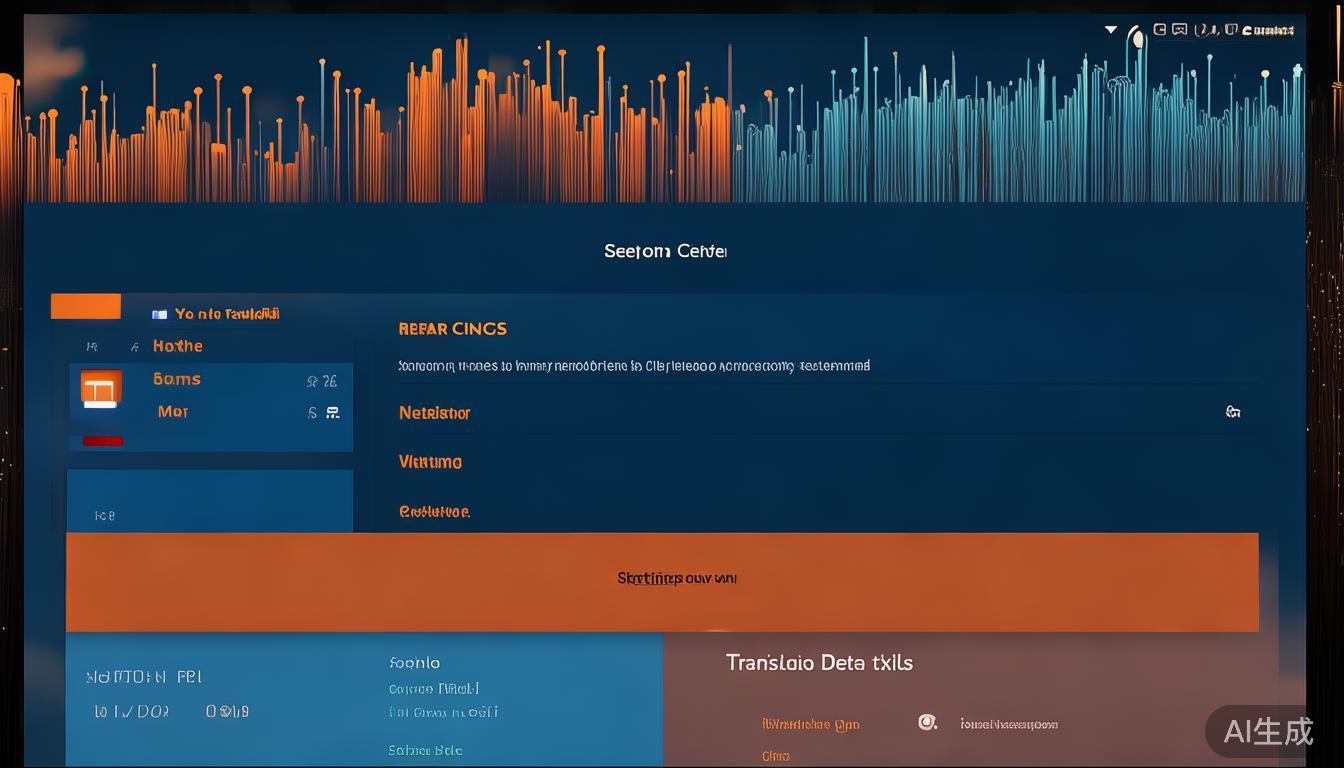
Task: Click the 'Sahae Bde' link in the blue panel
Action: pos(425,750)
